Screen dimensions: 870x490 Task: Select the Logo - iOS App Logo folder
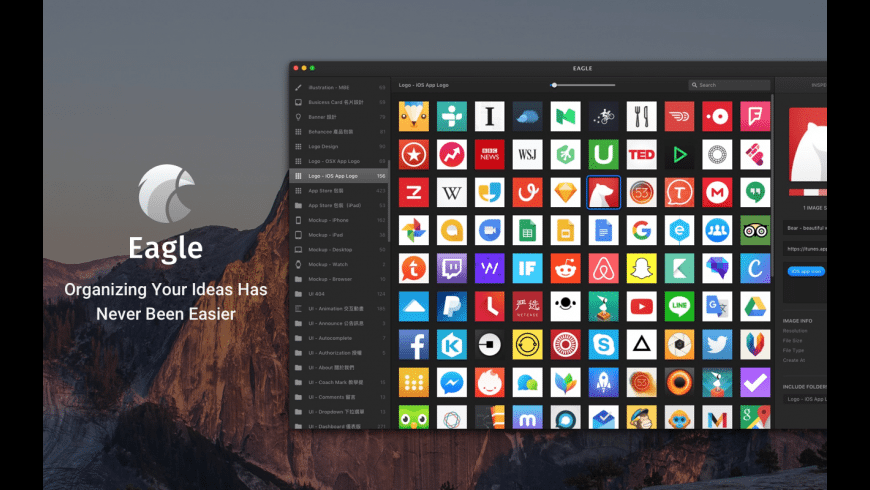[x=339, y=176]
